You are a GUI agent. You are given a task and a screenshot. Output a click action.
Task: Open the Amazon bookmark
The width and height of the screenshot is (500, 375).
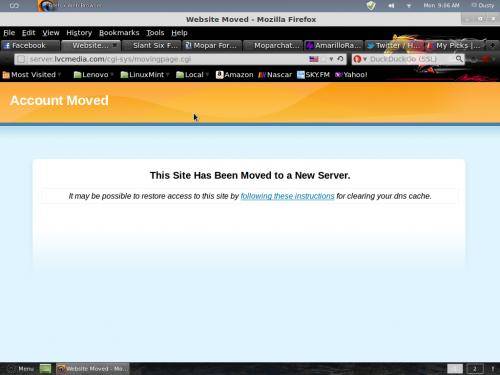tap(235, 75)
